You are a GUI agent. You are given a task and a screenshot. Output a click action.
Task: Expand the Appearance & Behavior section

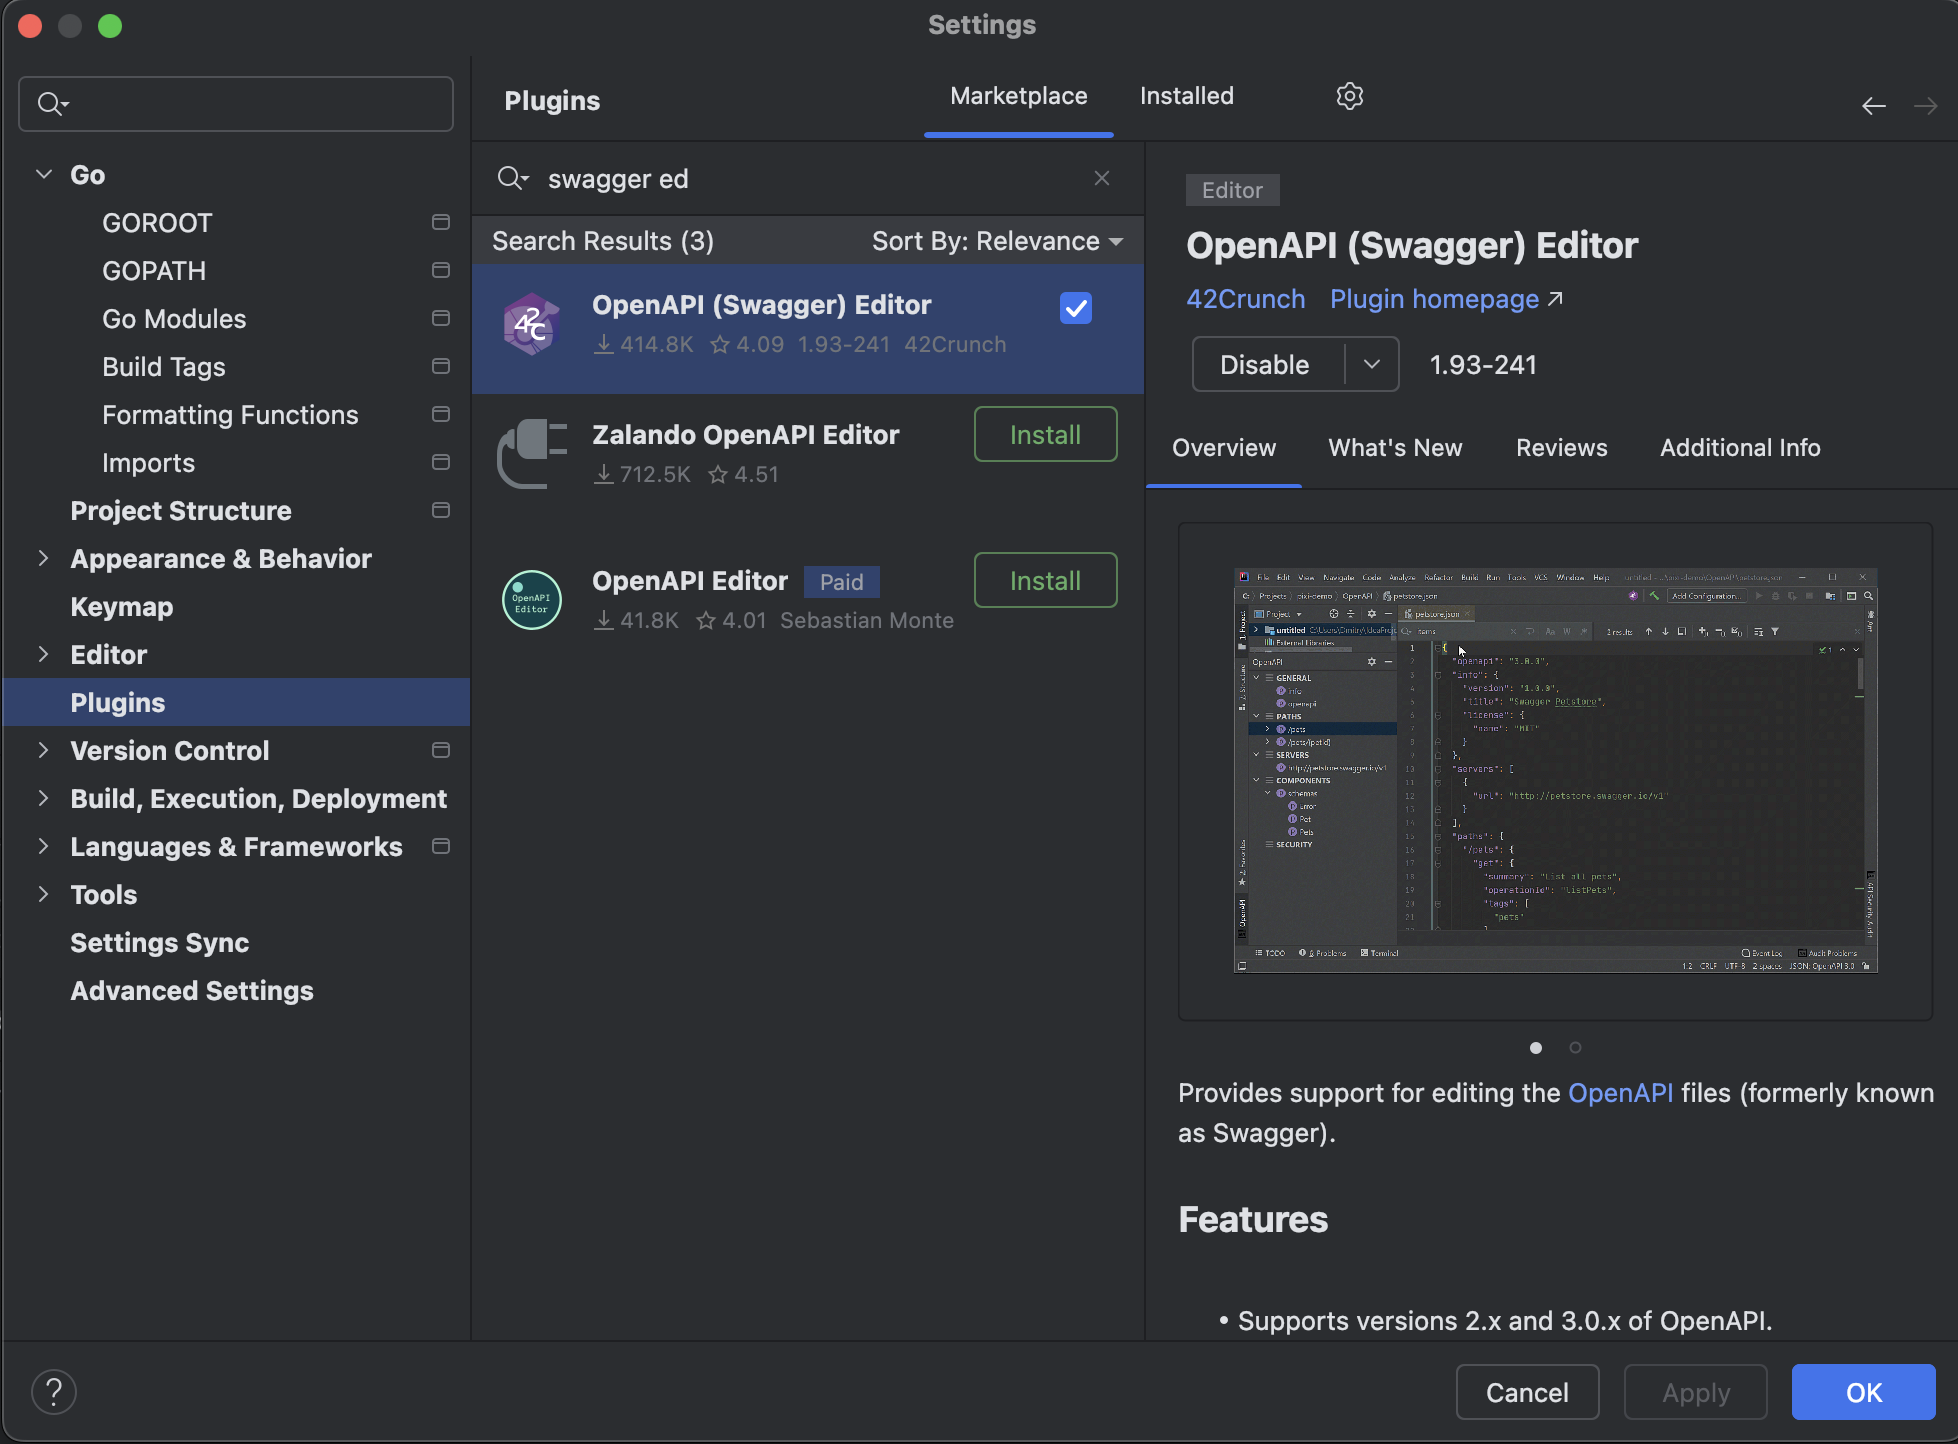tap(43, 558)
